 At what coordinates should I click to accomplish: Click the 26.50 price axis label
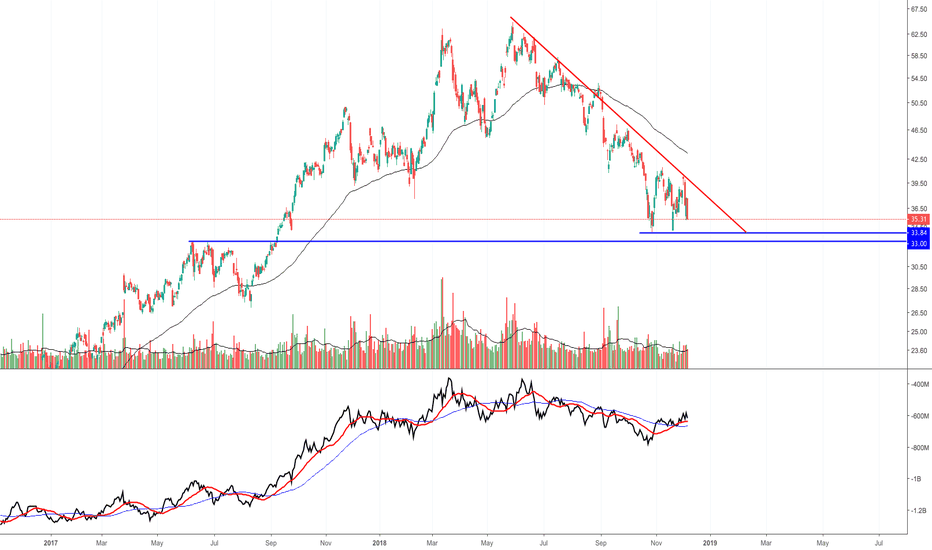(x=919, y=313)
